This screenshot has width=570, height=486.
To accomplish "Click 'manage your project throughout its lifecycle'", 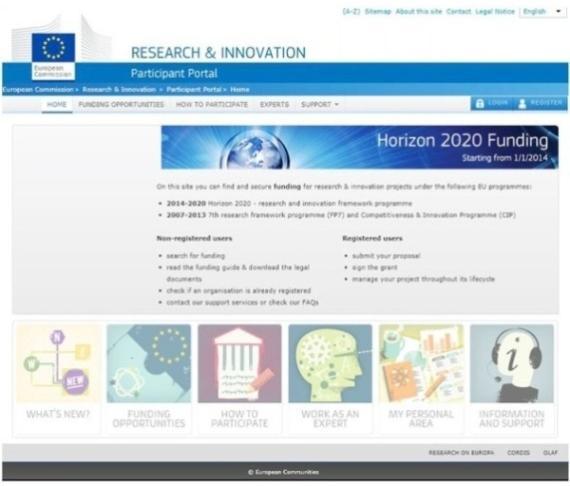I will pos(423,279).
